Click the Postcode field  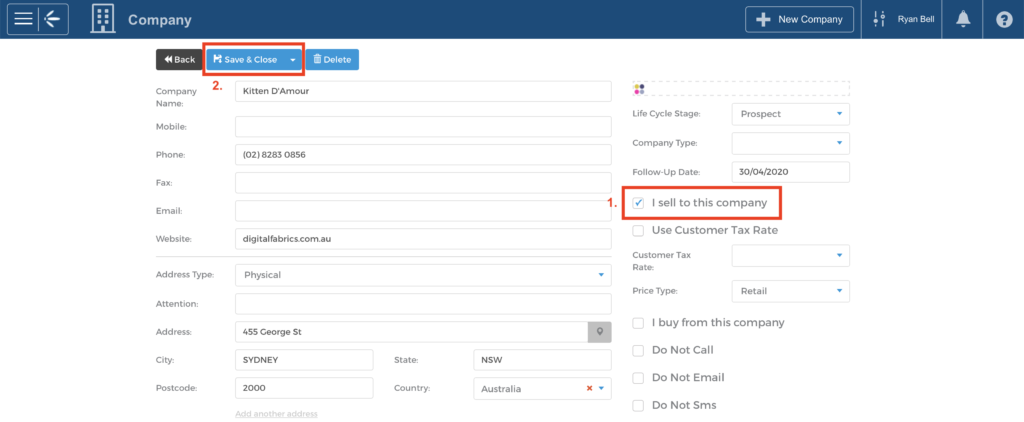tap(304, 388)
